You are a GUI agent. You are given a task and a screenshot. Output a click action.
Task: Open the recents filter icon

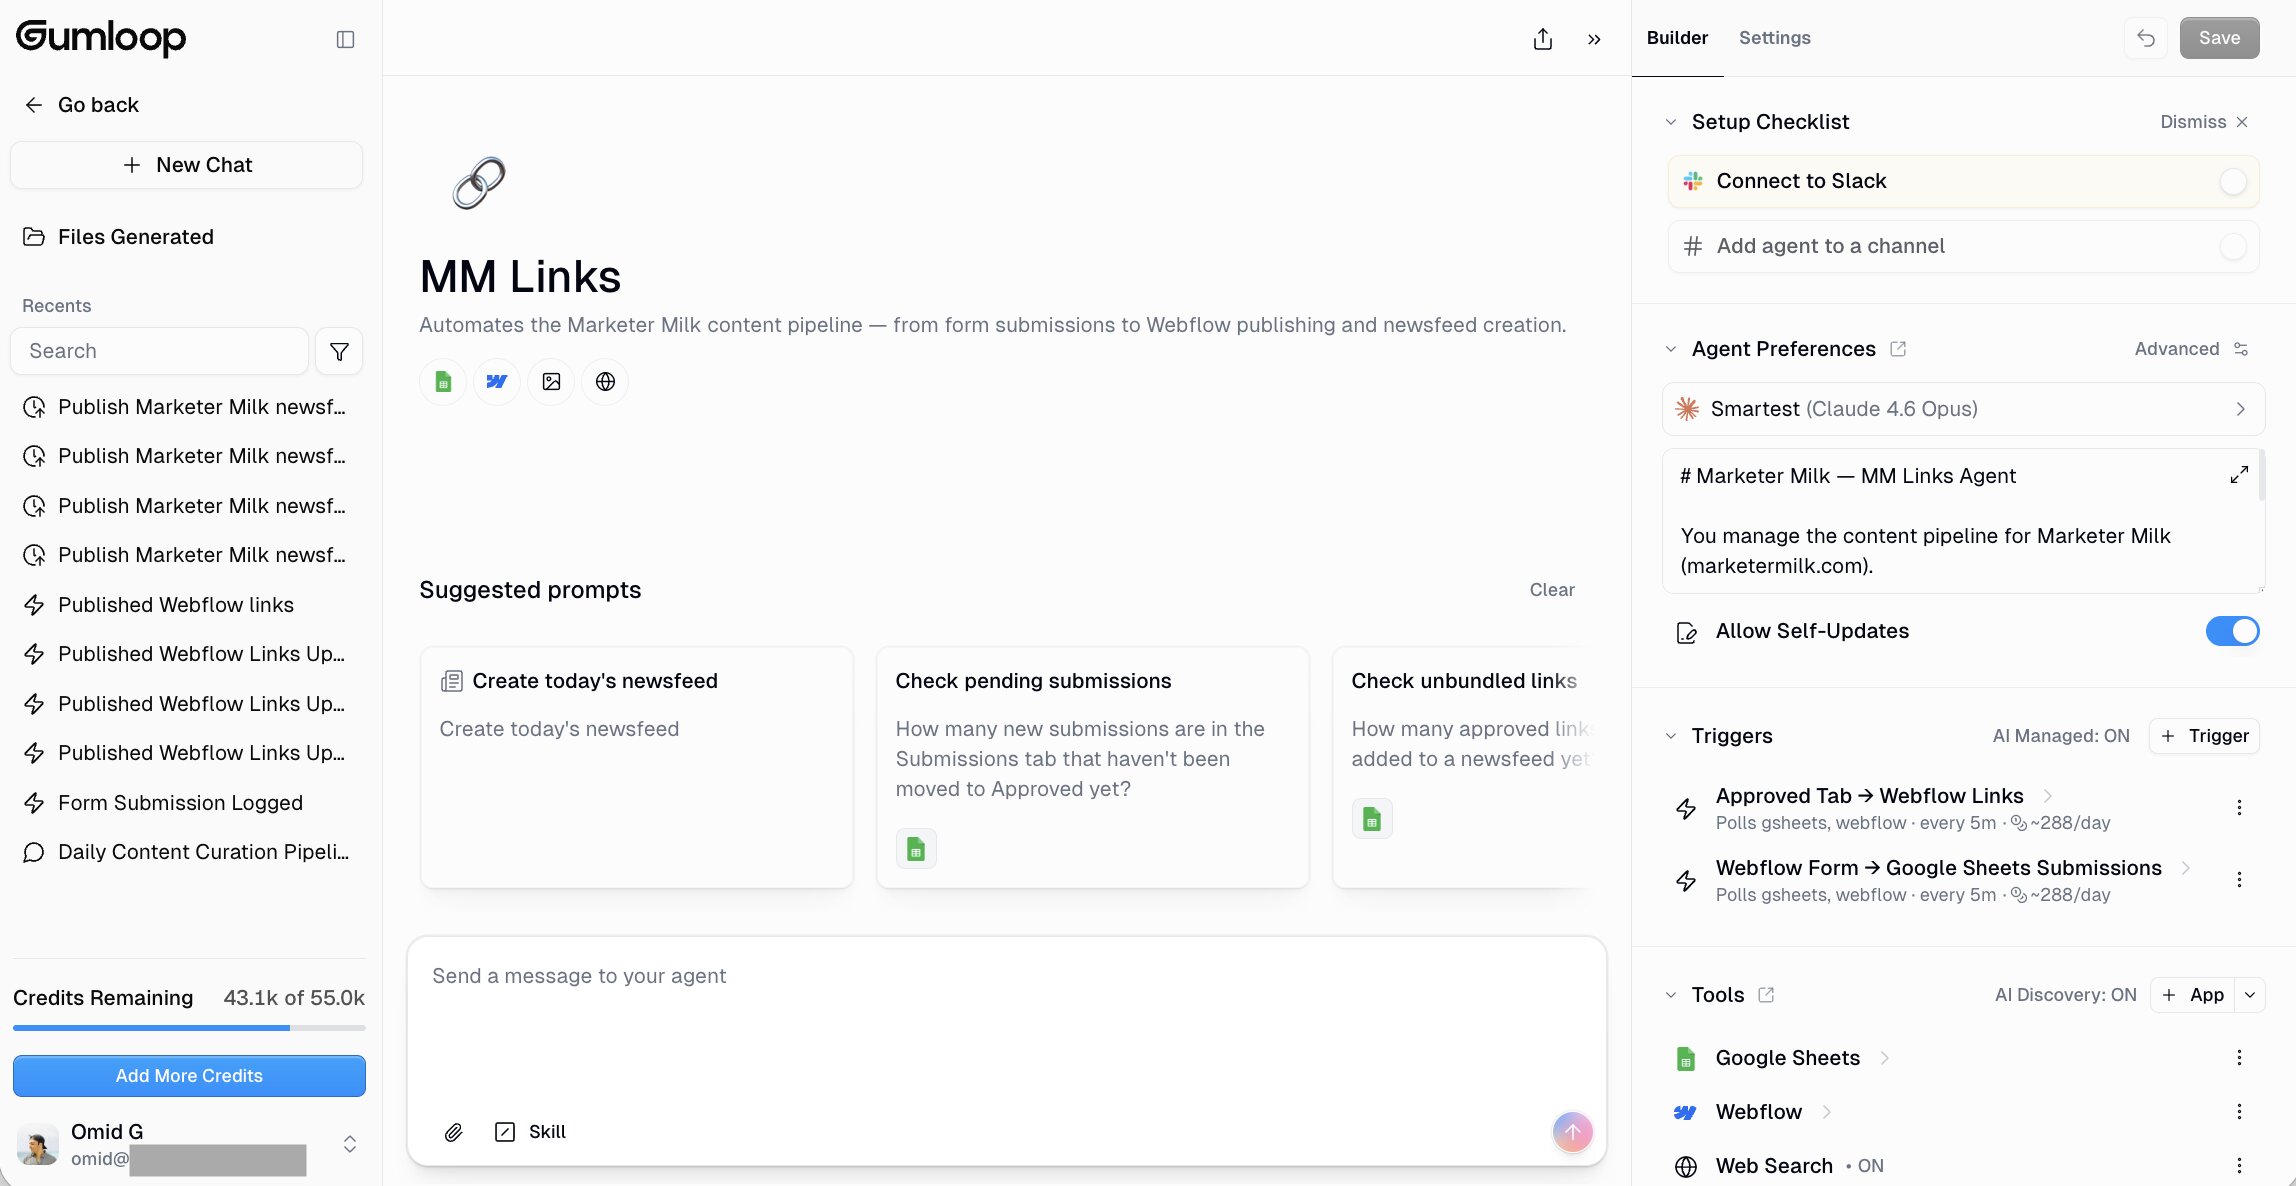pyautogui.click(x=339, y=351)
